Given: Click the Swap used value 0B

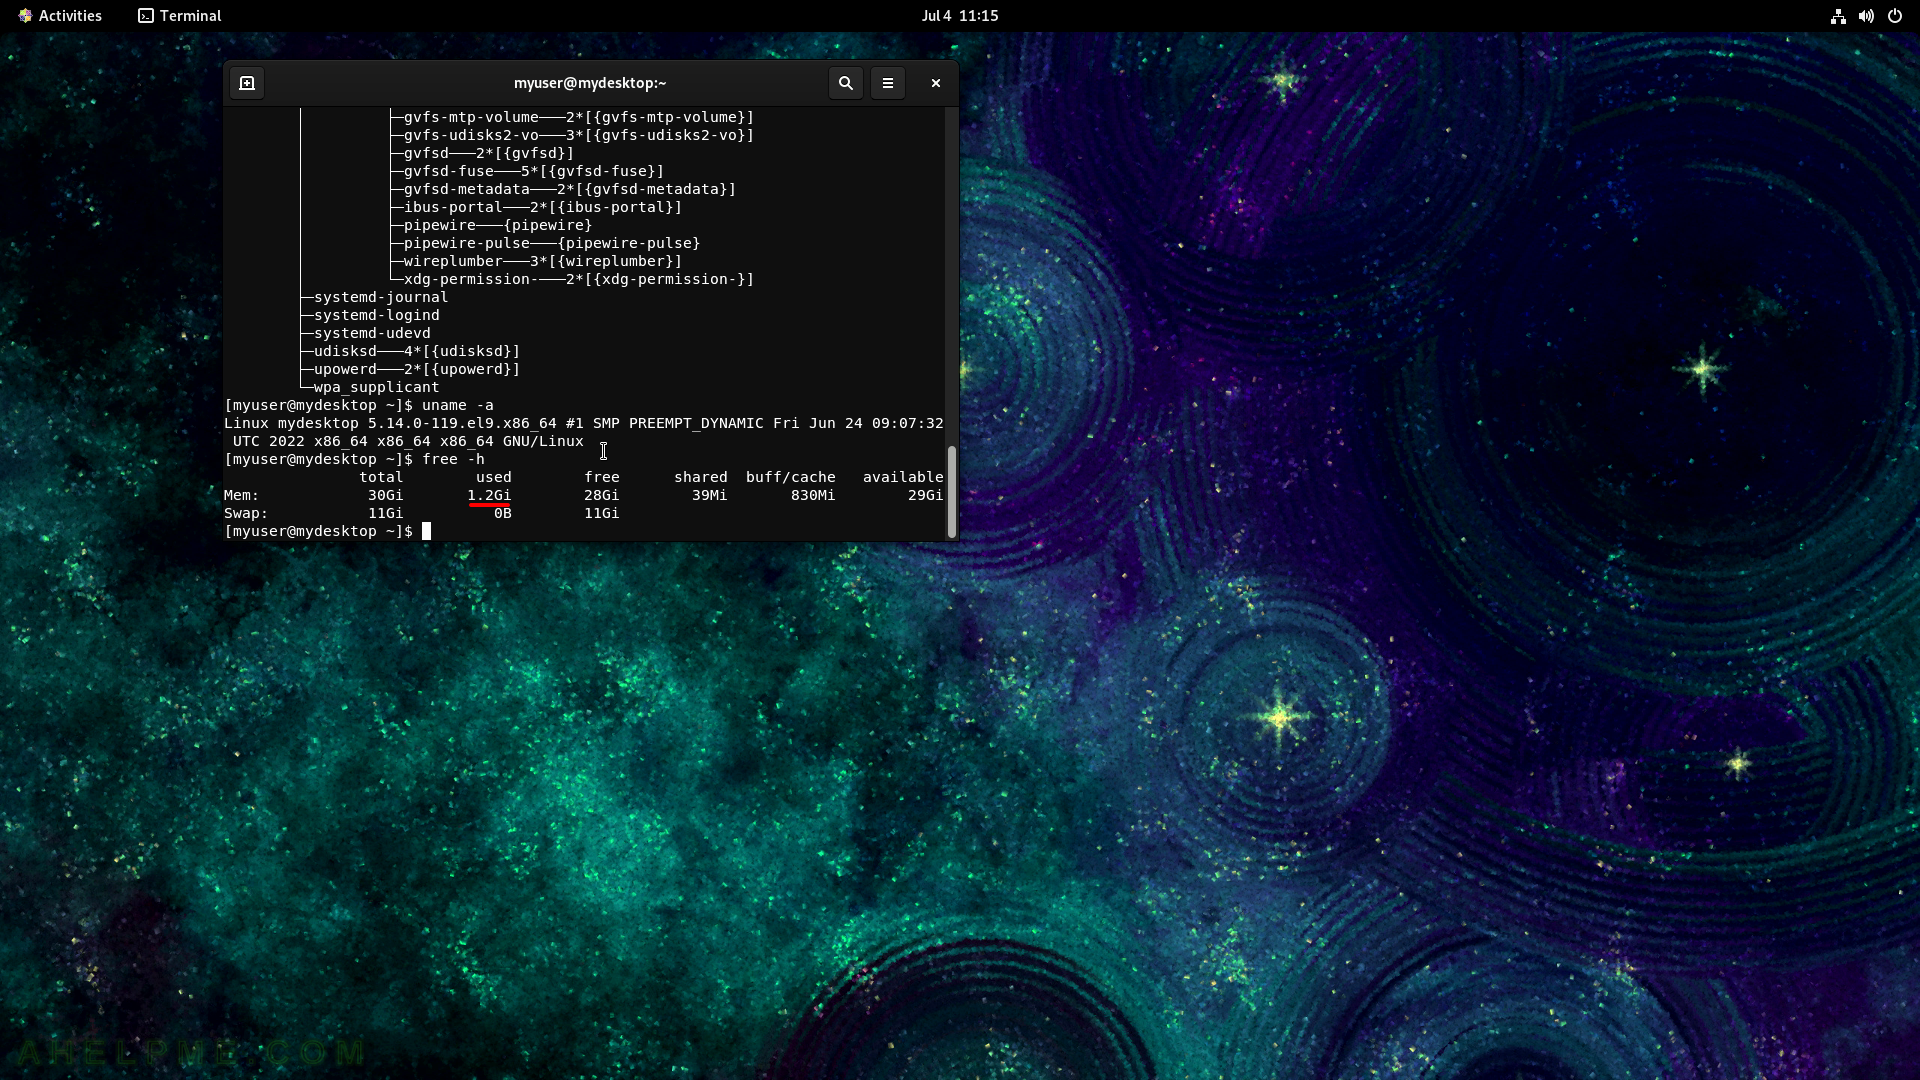Looking at the screenshot, I should [x=503, y=513].
